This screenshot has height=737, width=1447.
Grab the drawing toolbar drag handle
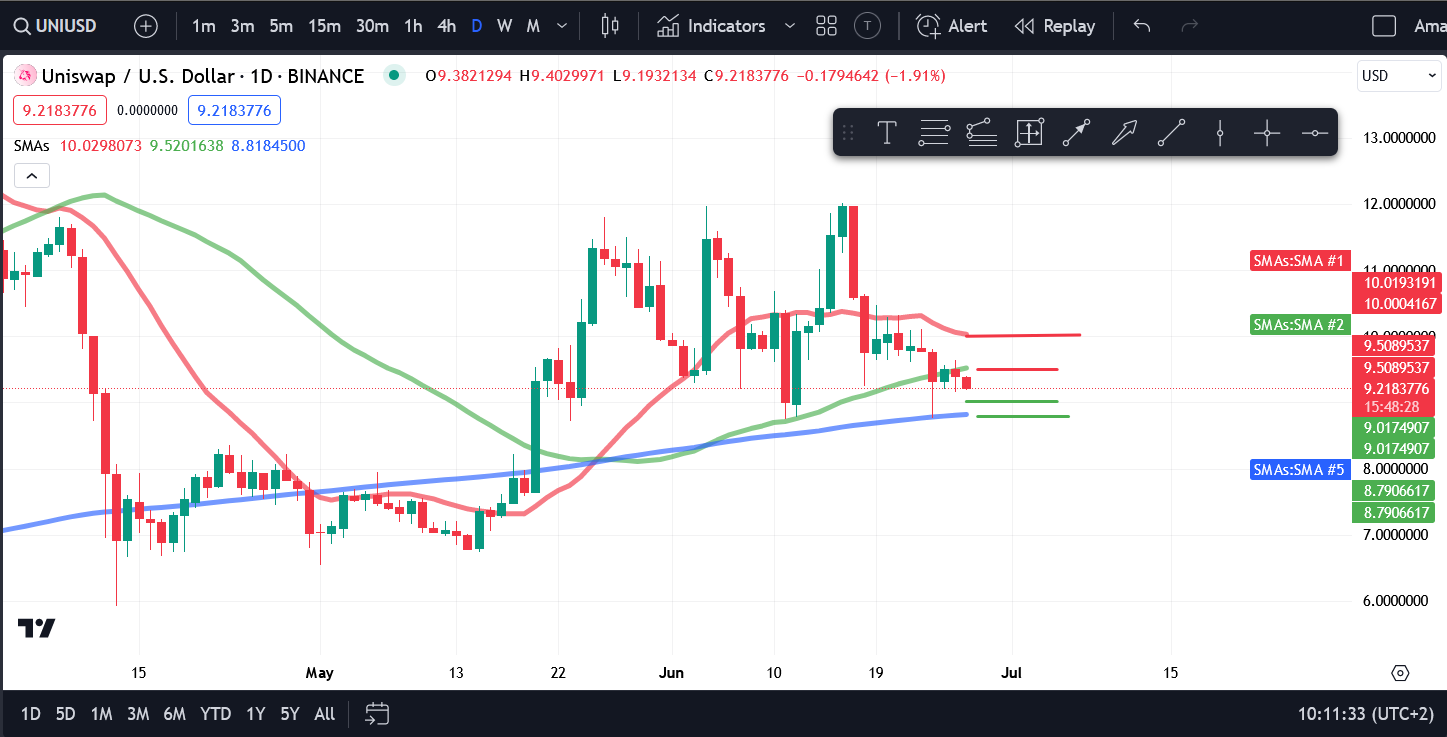(x=848, y=132)
